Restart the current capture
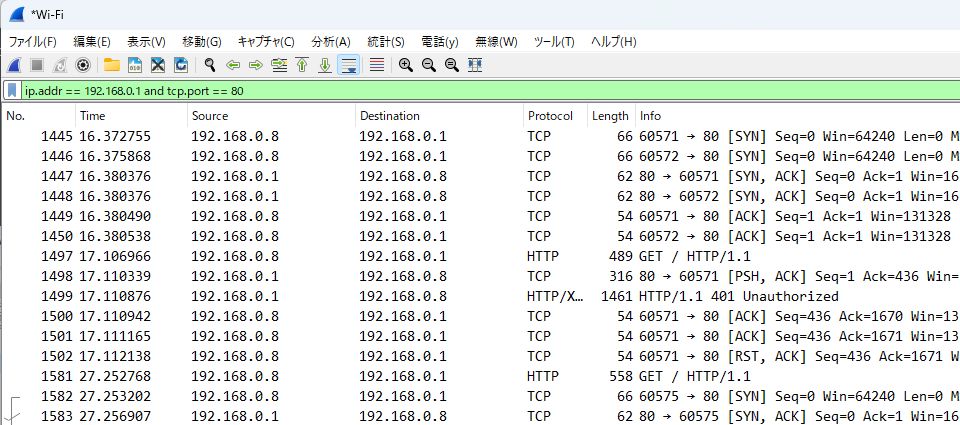The width and height of the screenshot is (960, 425). [x=60, y=65]
